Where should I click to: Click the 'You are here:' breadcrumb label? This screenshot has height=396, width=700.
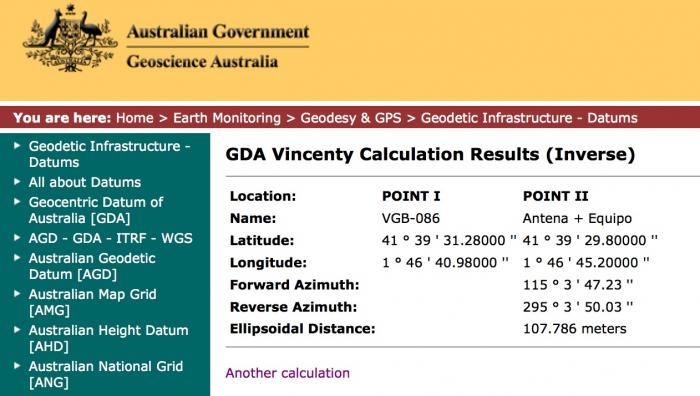(62, 118)
